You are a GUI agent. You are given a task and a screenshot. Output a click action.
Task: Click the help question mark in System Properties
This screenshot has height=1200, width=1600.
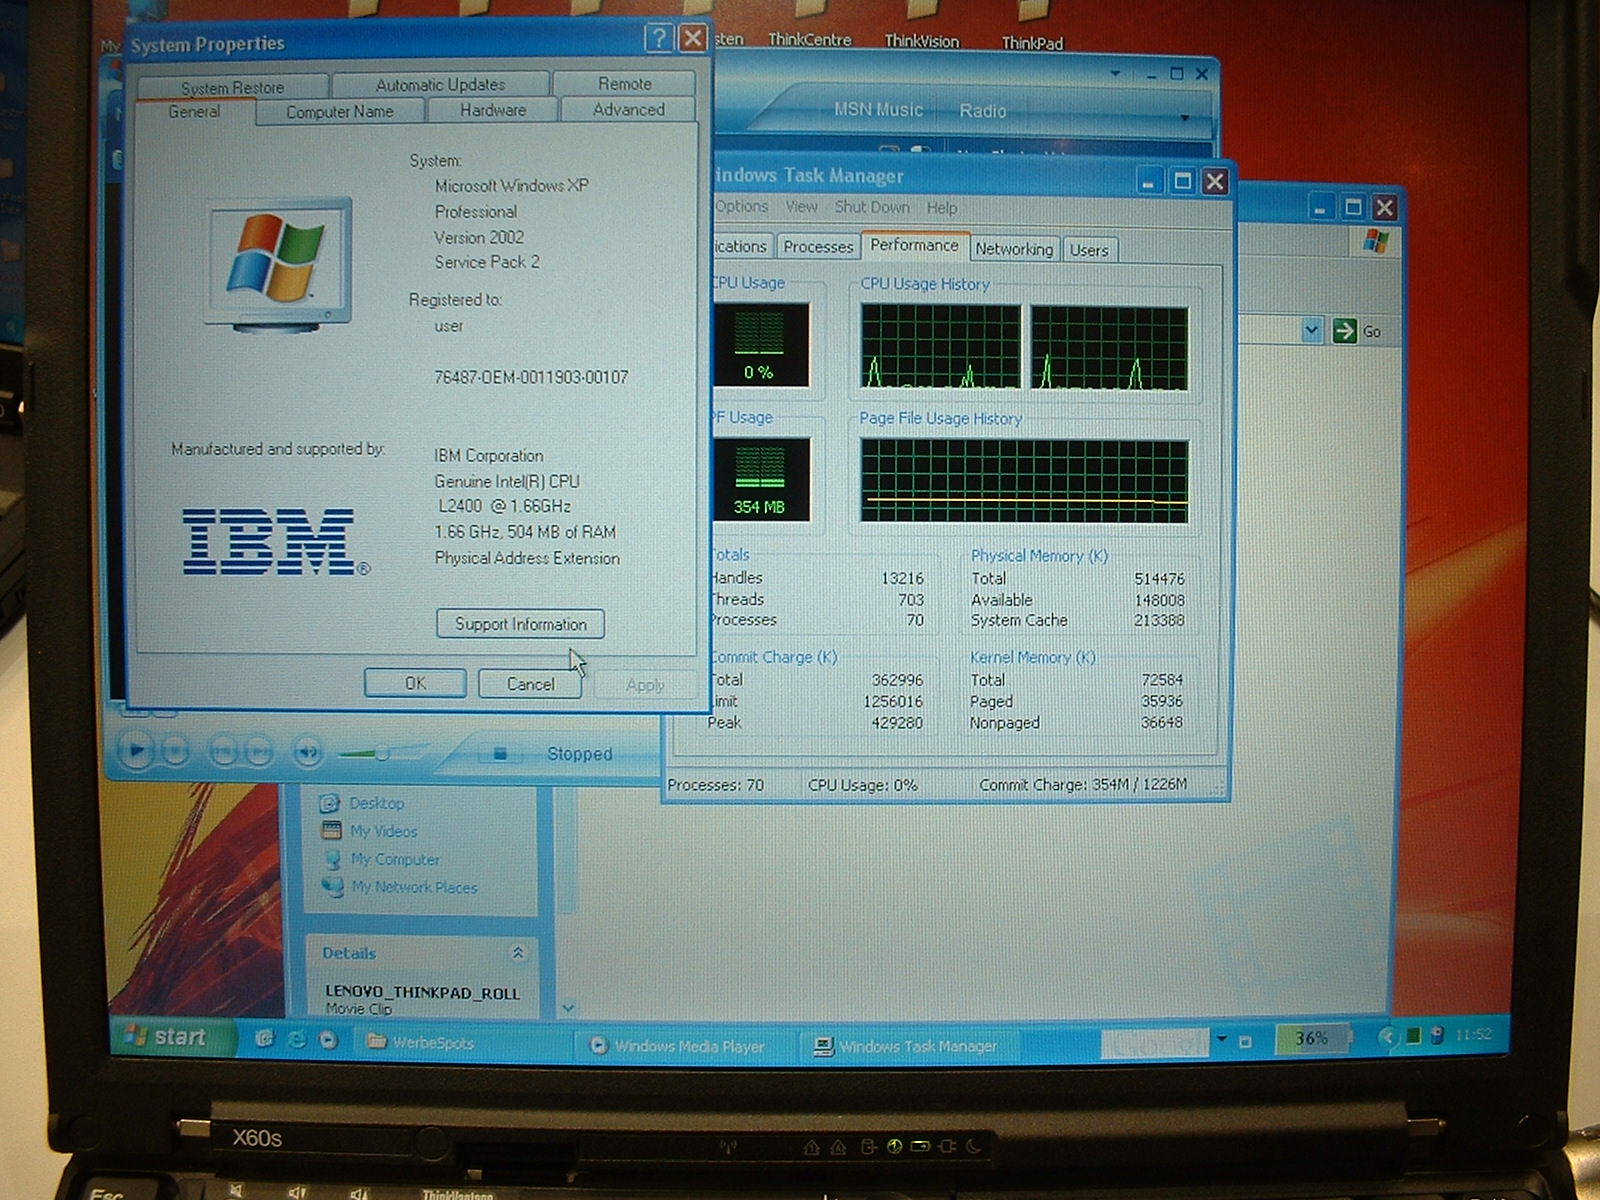click(x=658, y=39)
